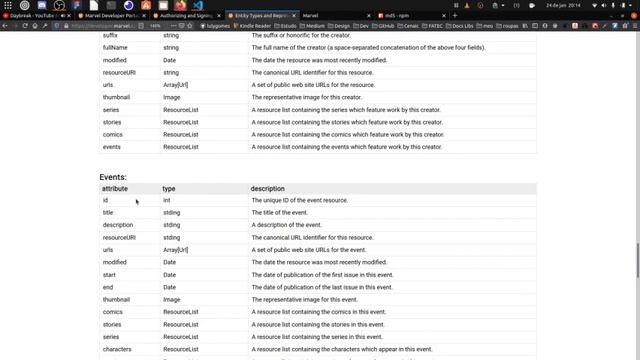Click 'Image' type in creators thumbnail row
640x360 pixels.
click(172, 97)
